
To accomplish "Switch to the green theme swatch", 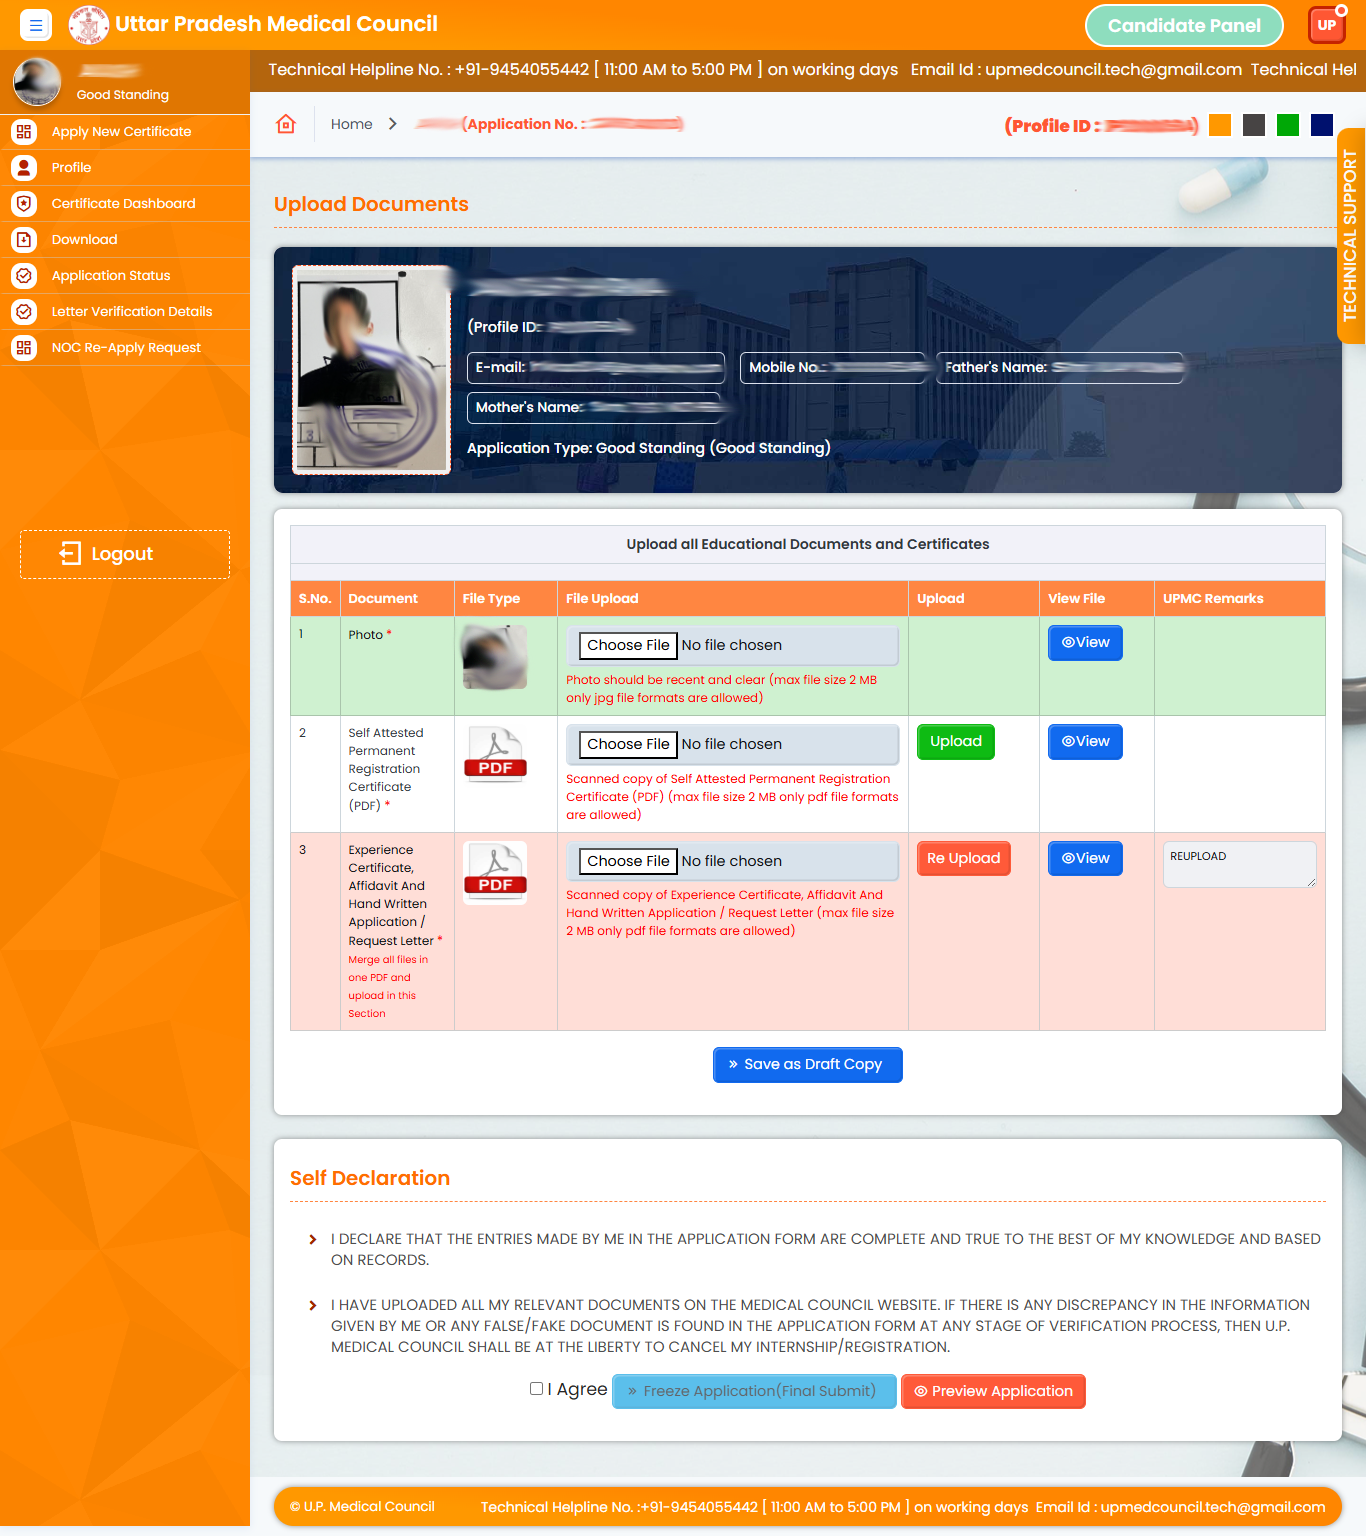I will [1288, 125].
